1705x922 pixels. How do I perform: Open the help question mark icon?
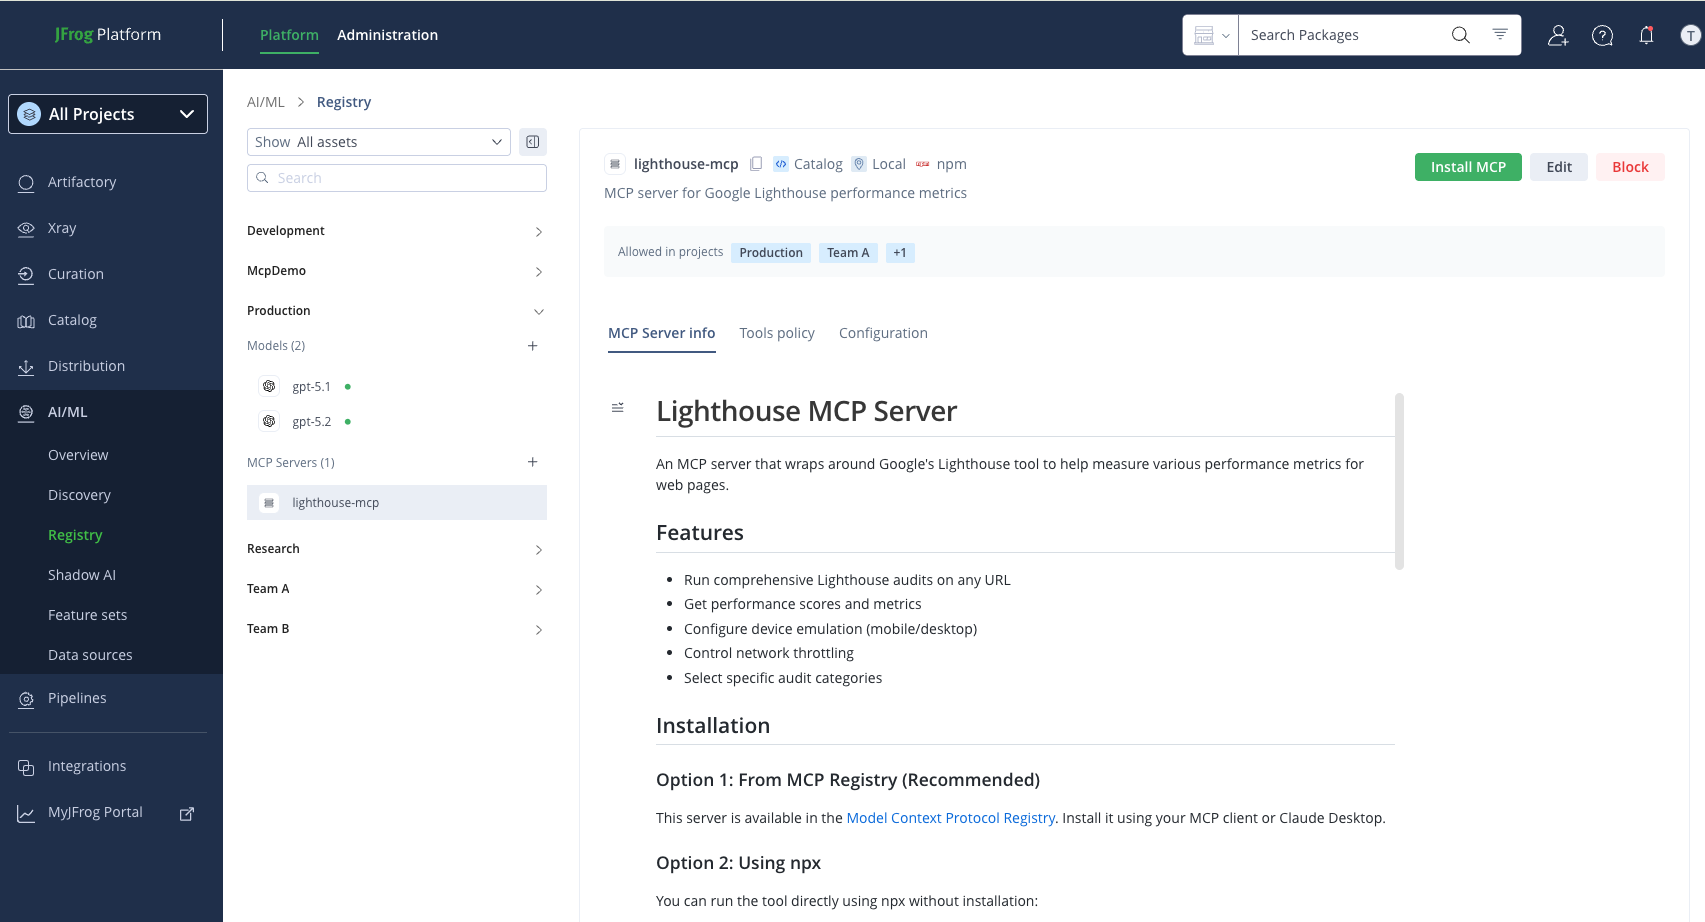[x=1602, y=35]
